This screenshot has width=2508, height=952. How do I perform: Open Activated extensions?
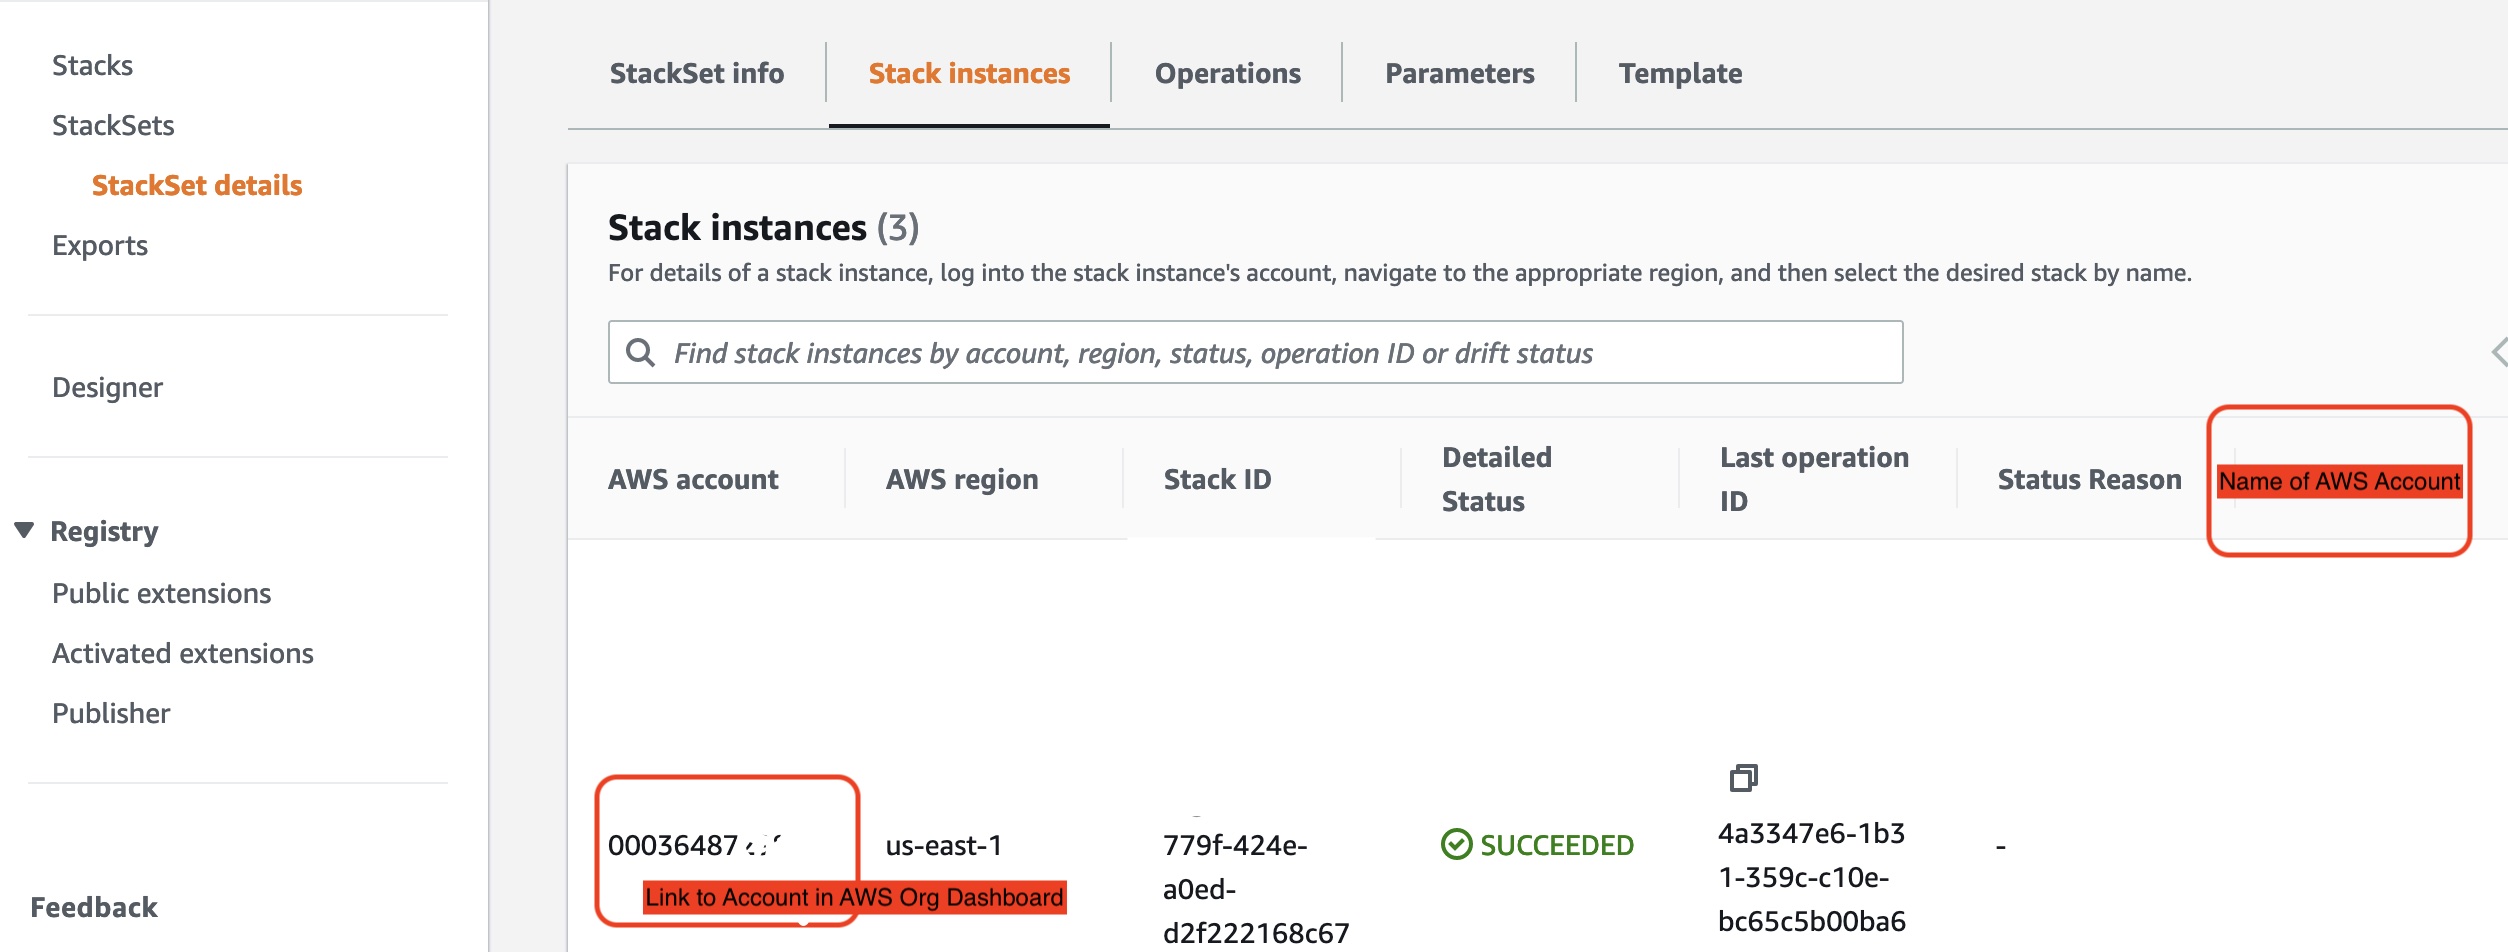tap(184, 652)
